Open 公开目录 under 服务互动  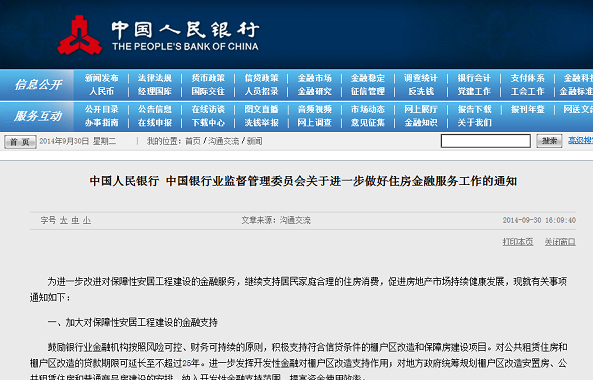(101, 109)
